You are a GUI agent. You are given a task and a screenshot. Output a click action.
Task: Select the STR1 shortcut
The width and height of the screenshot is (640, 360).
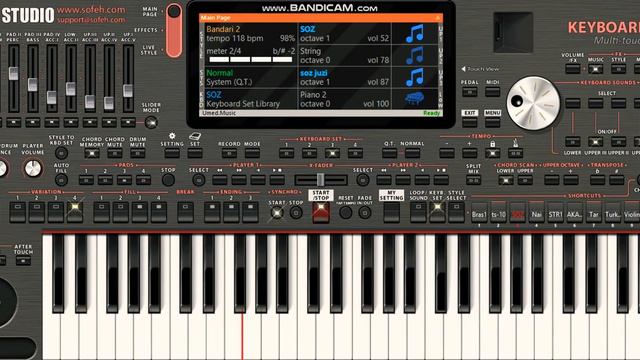[x=556, y=212]
